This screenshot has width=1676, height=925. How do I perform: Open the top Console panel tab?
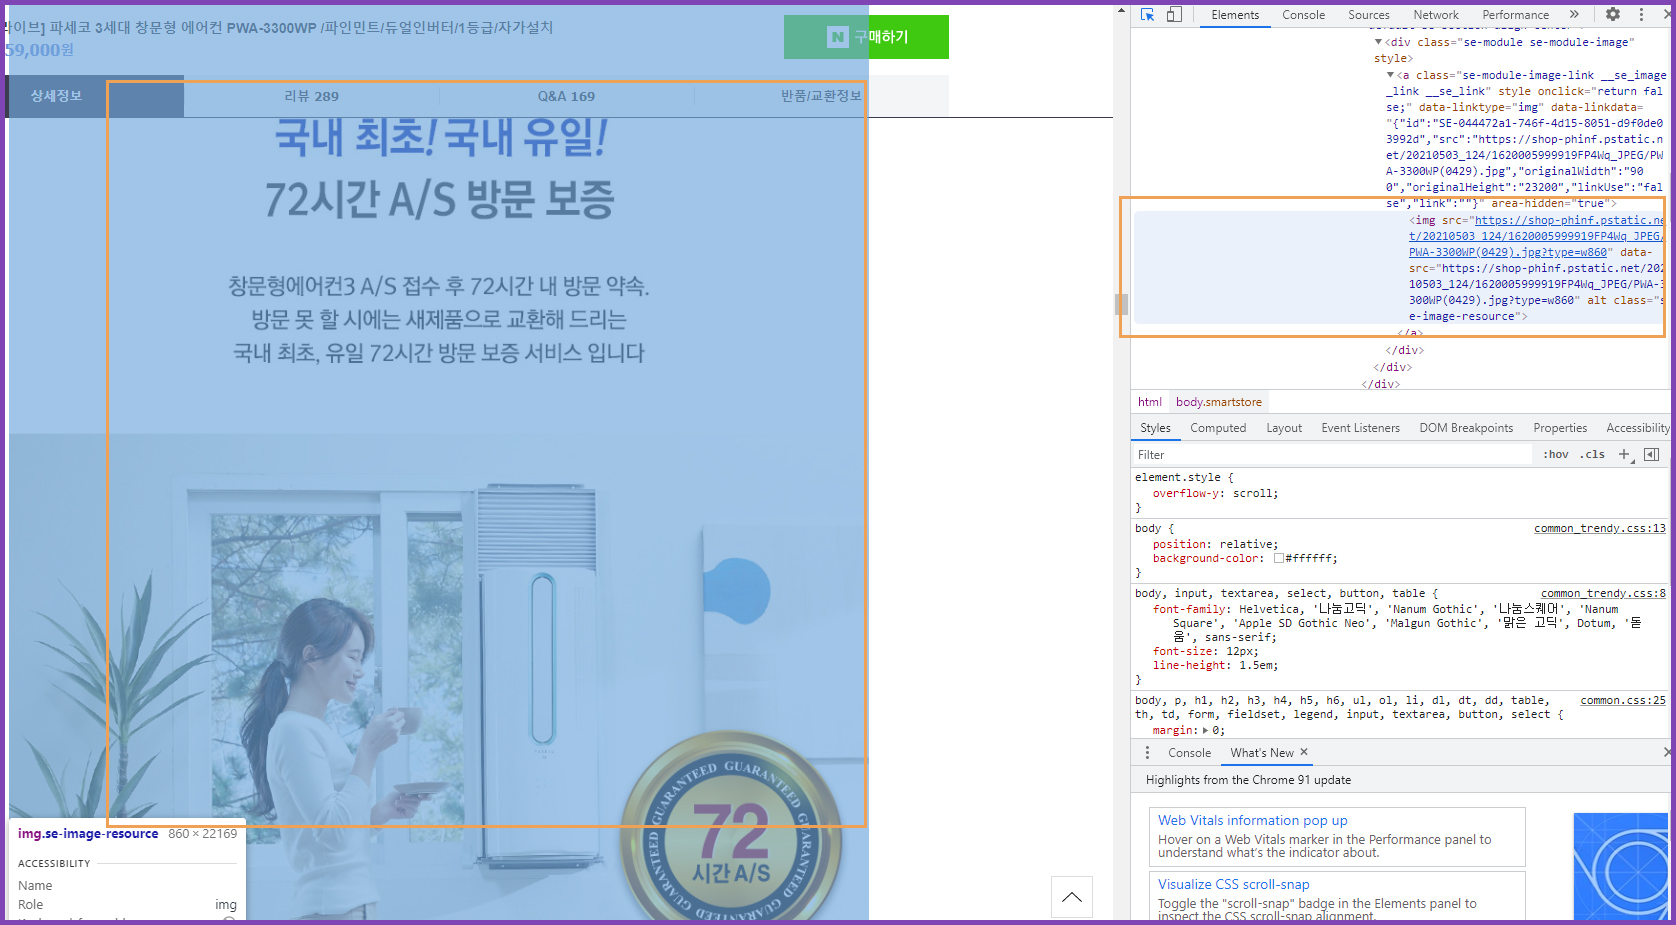pos(1303,15)
